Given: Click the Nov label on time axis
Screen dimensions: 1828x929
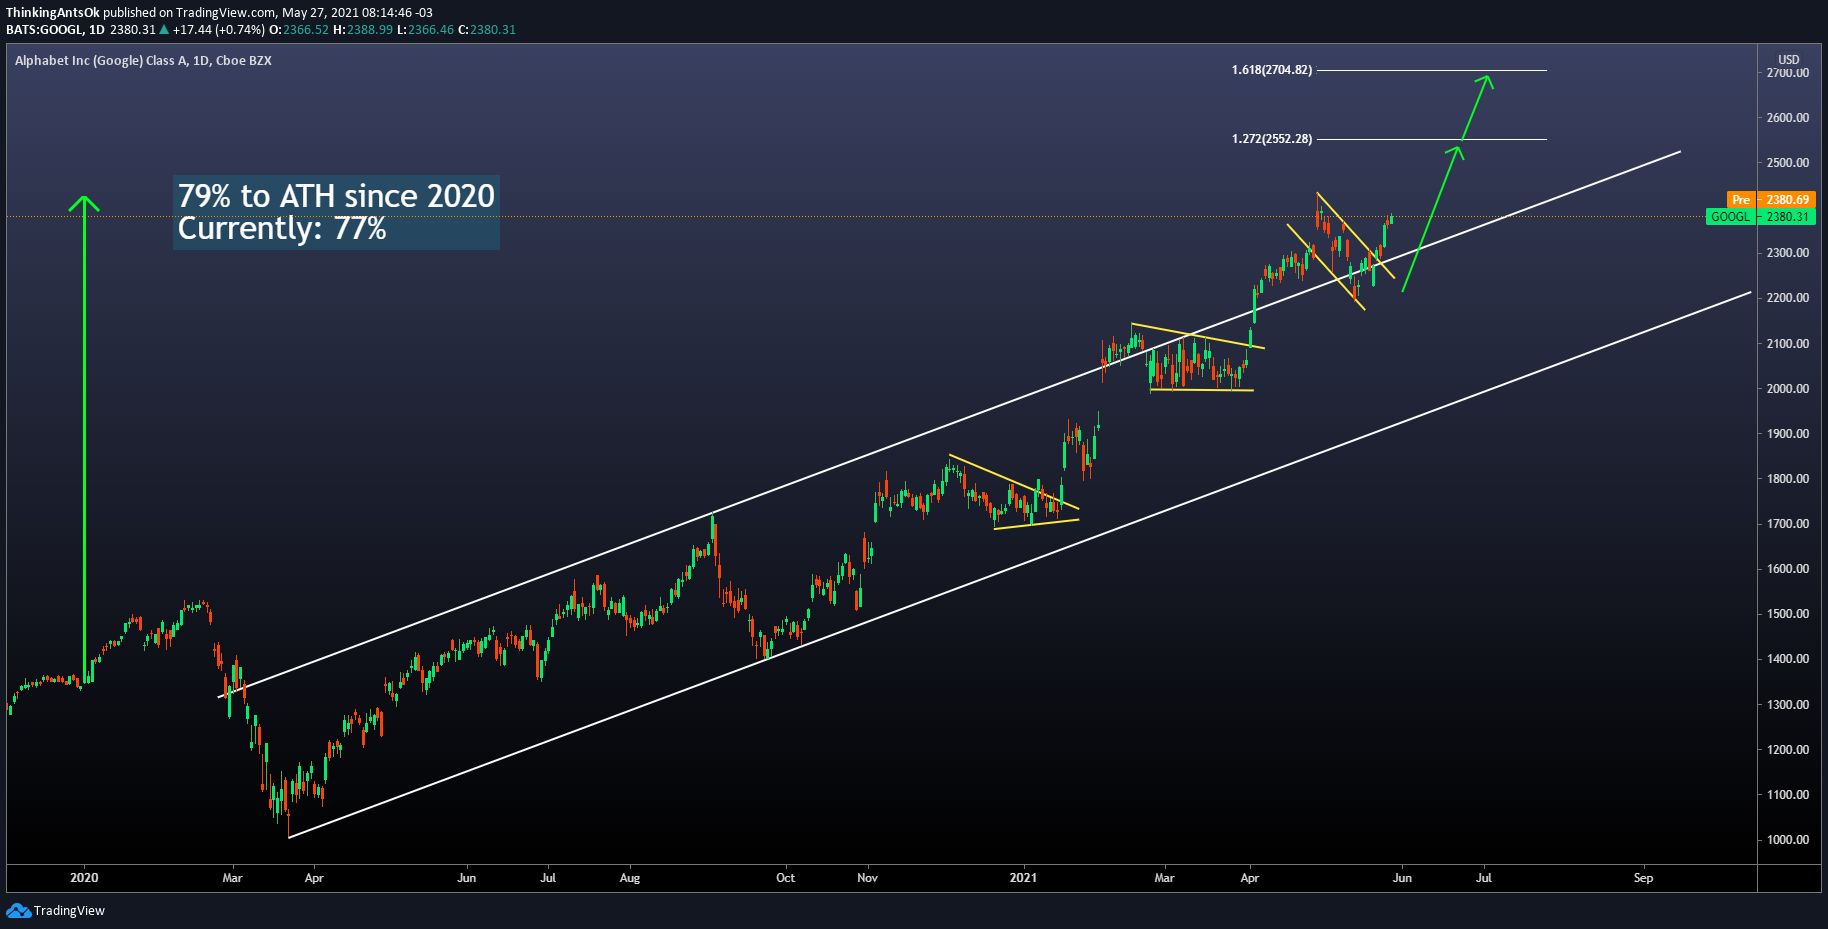Looking at the screenshot, I should point(867,878).
